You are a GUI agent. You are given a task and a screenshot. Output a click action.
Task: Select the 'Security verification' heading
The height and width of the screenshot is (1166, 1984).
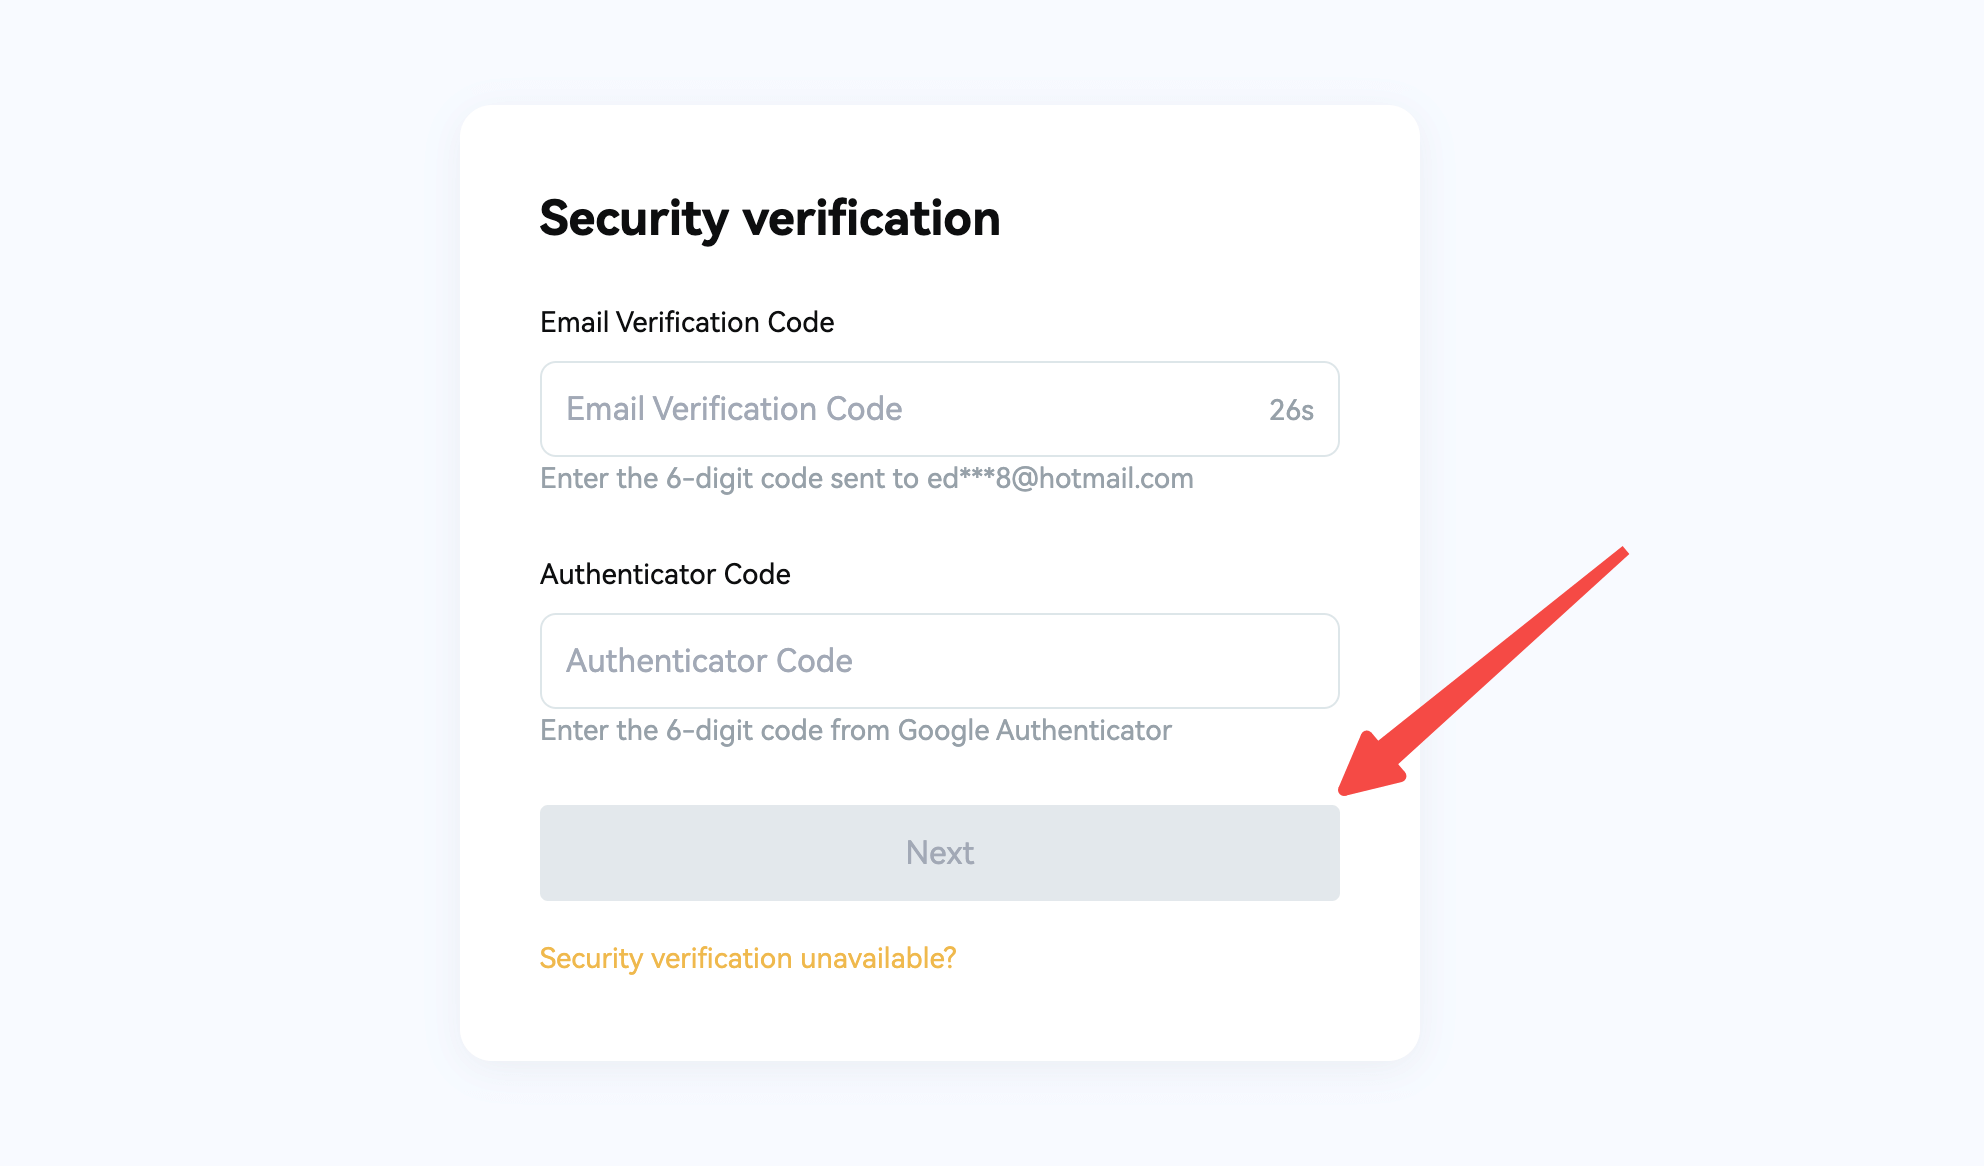769,218
